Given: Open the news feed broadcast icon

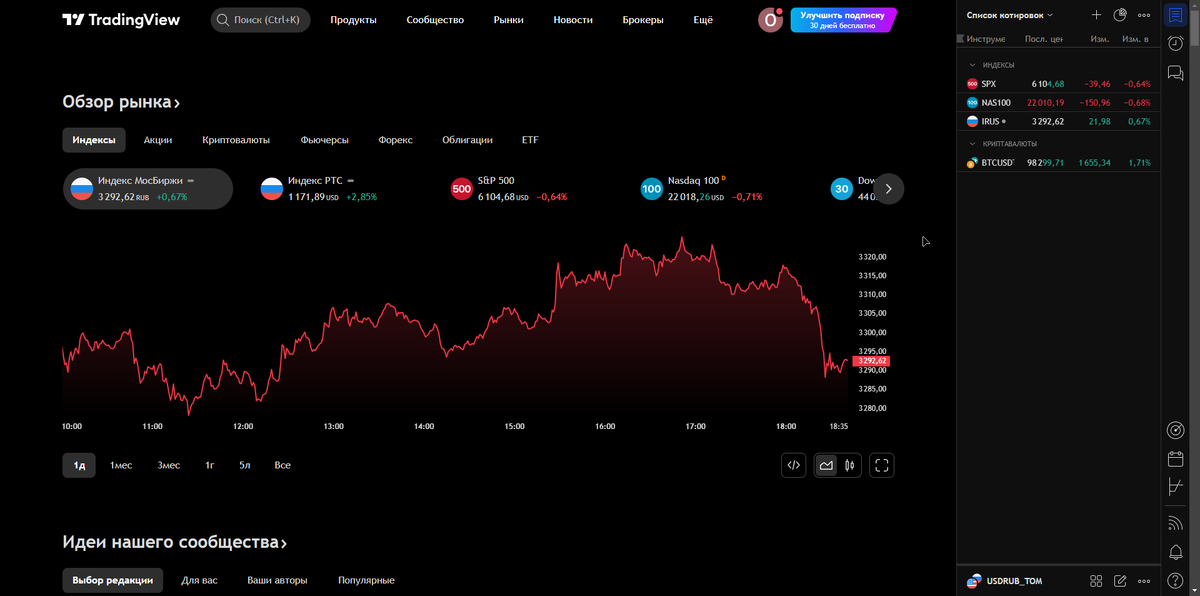Looking at the screenshot, I should (x=1175, y=523).
